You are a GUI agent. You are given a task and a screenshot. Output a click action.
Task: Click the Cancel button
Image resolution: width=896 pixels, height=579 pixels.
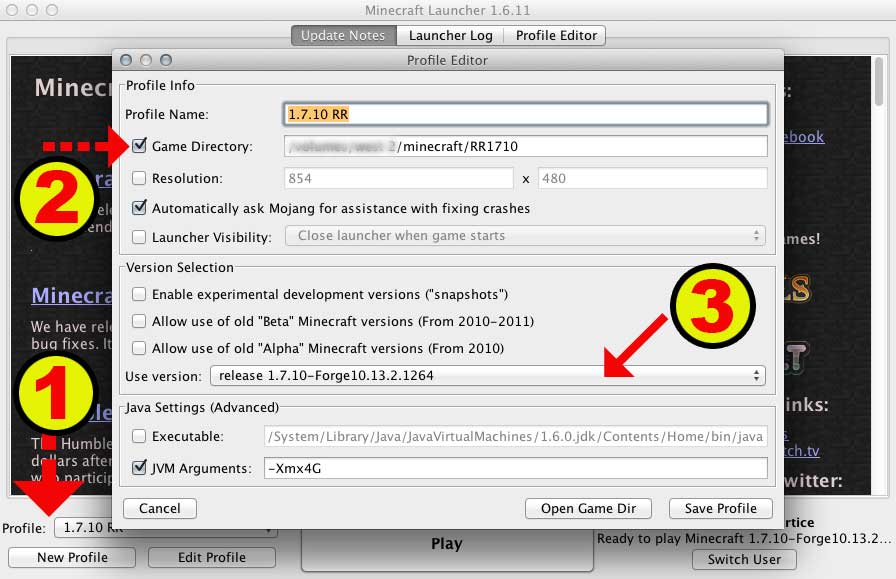tap(160, 508)
